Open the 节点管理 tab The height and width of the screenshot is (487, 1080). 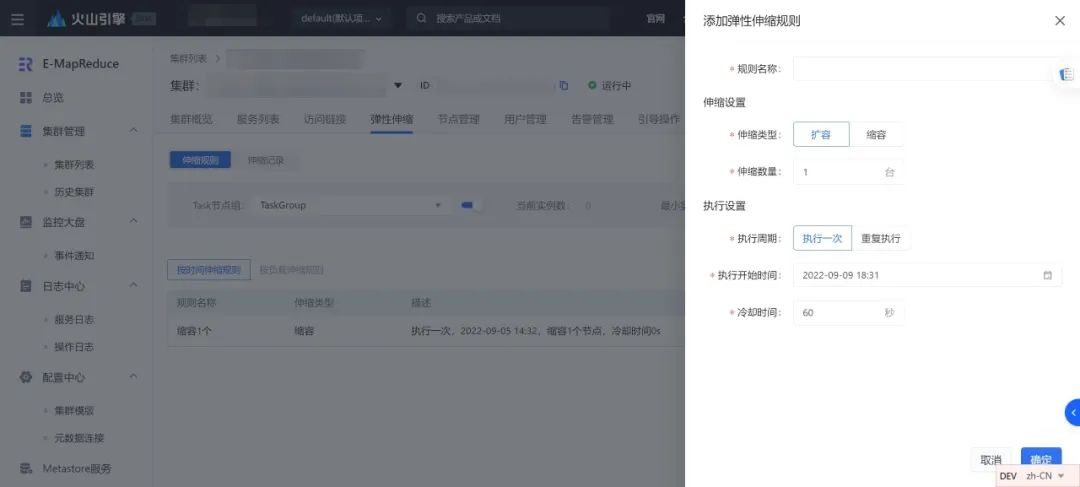coord(459,118)
